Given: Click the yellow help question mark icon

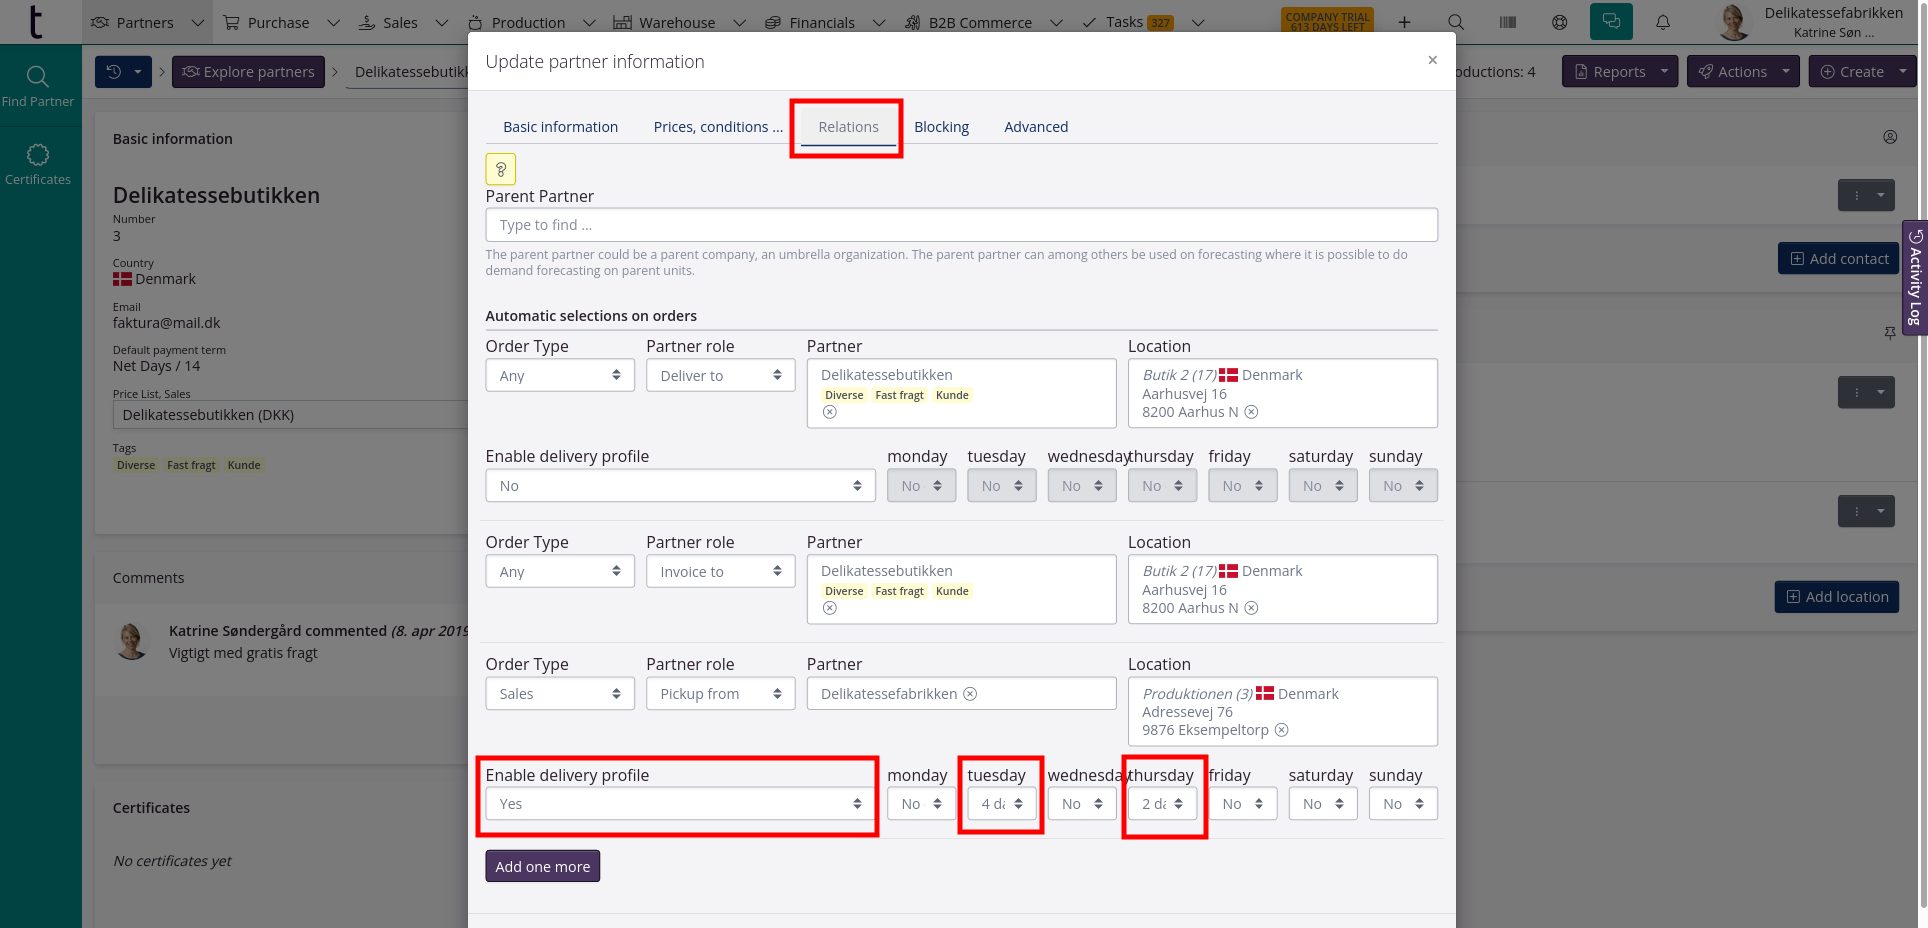Looking at the screenshot, I should [x=500, y=169].
